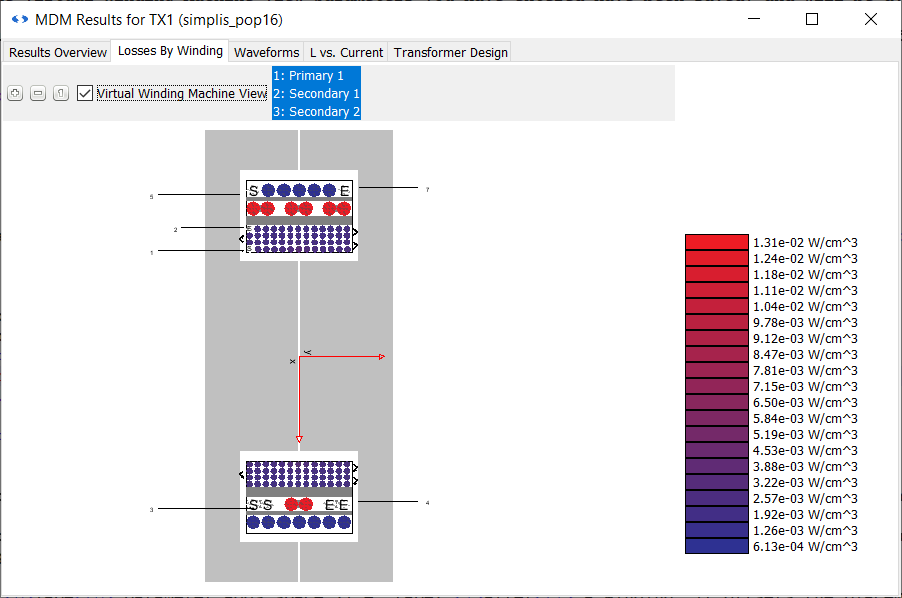Click the zoom in plus icon
This screenshot has height=598, width=902.
tap(15, 93)
